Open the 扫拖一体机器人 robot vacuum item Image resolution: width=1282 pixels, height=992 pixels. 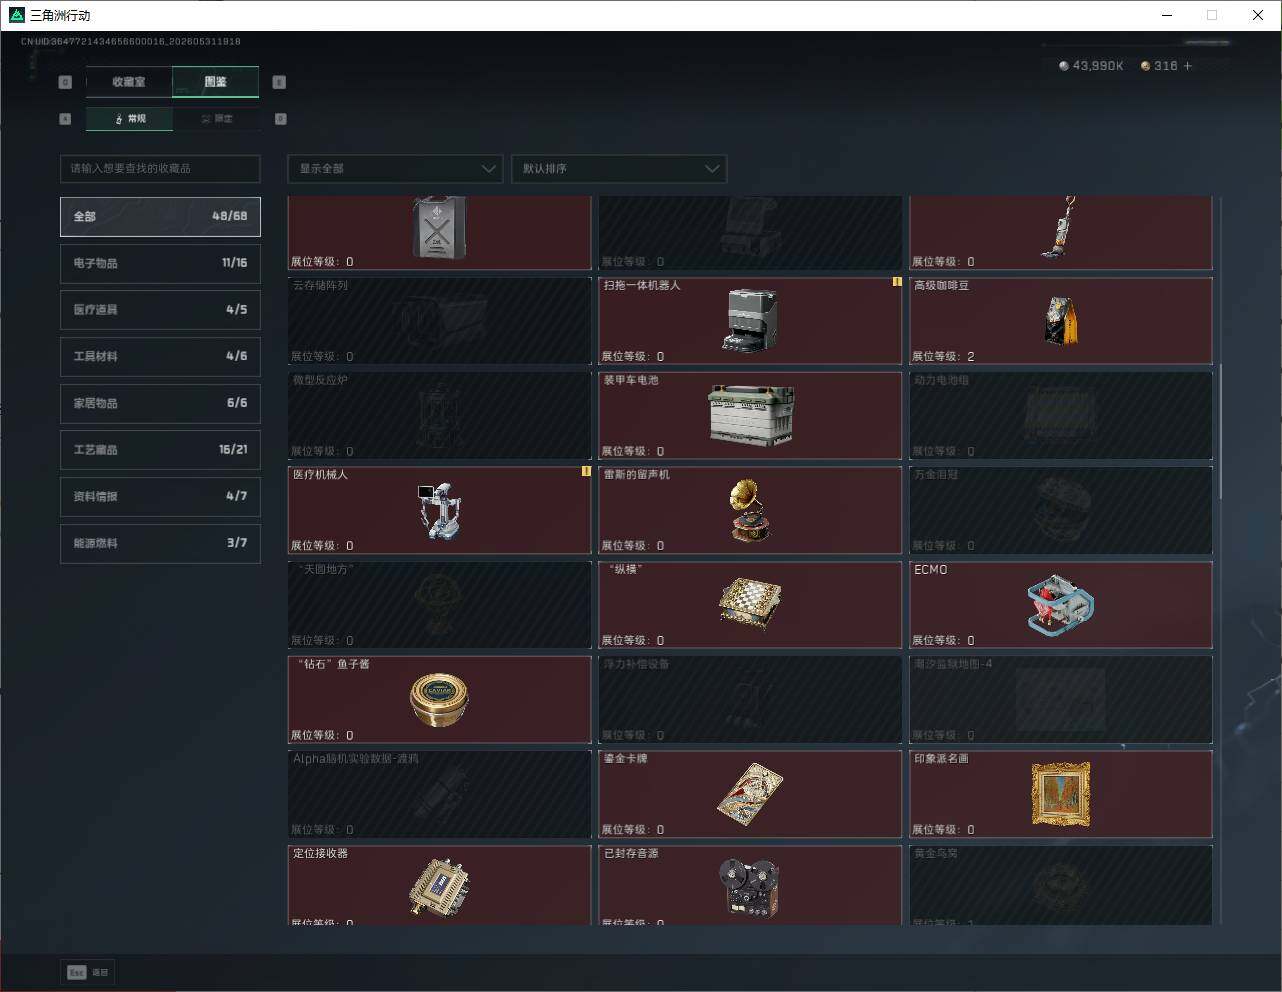click(750, 320)
